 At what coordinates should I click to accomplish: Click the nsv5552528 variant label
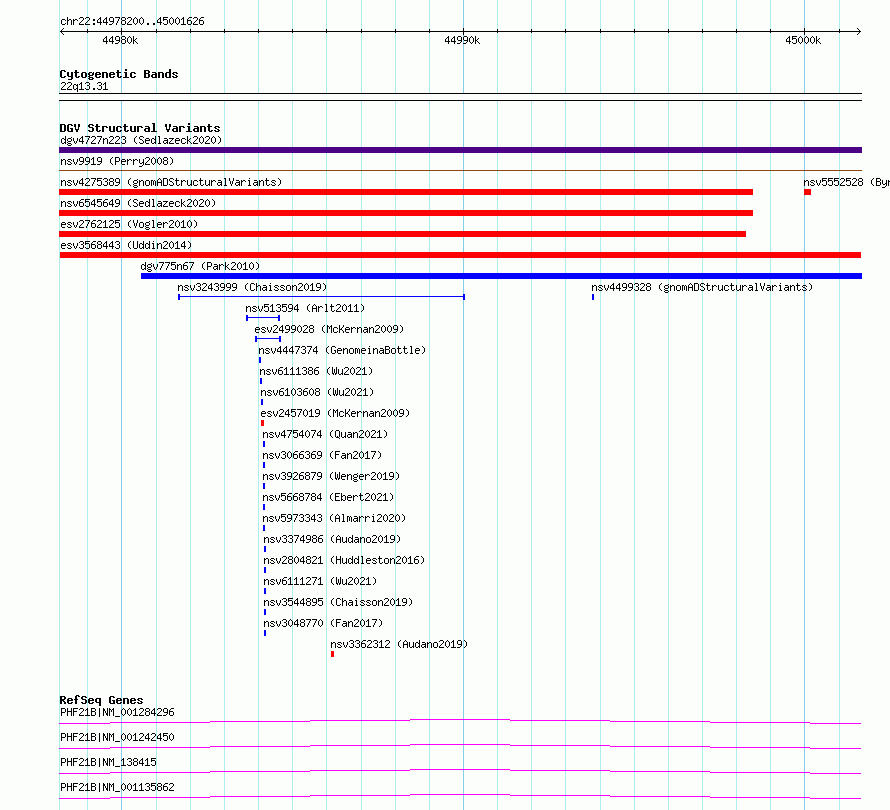point(846,182)
